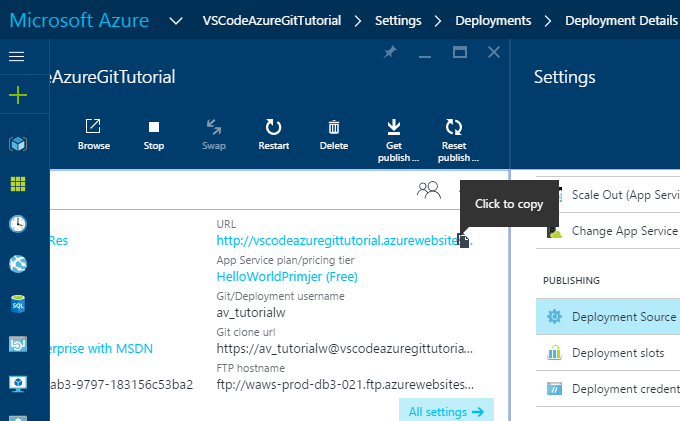Click the copy icon next to the URL
680x421 pixels.
coord(464,241)
